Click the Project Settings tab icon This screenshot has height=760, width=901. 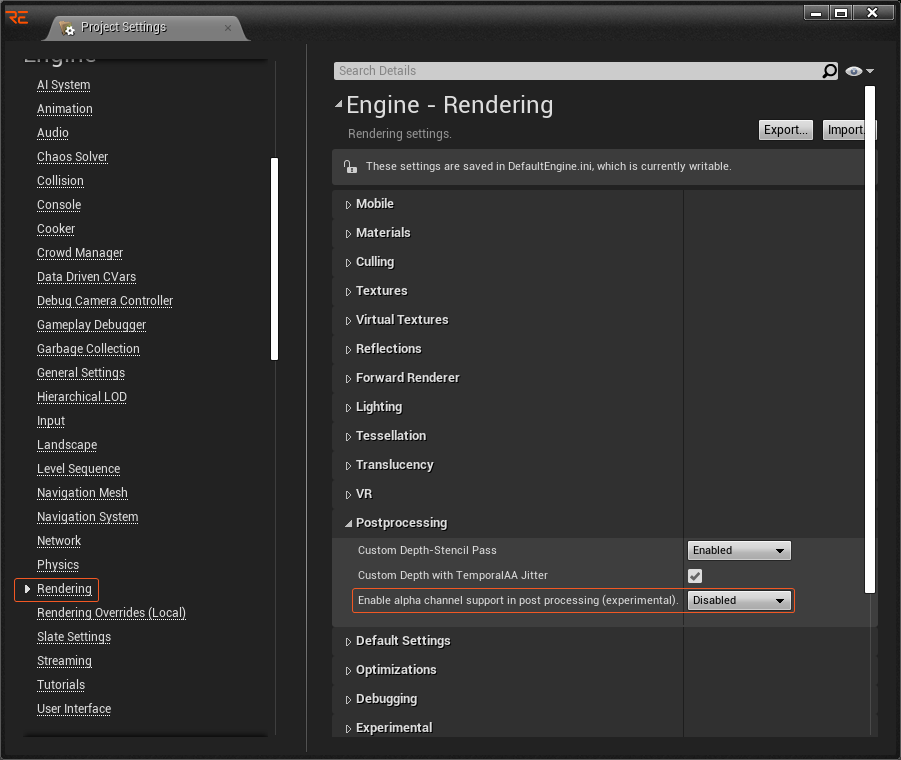pos(67,28)
